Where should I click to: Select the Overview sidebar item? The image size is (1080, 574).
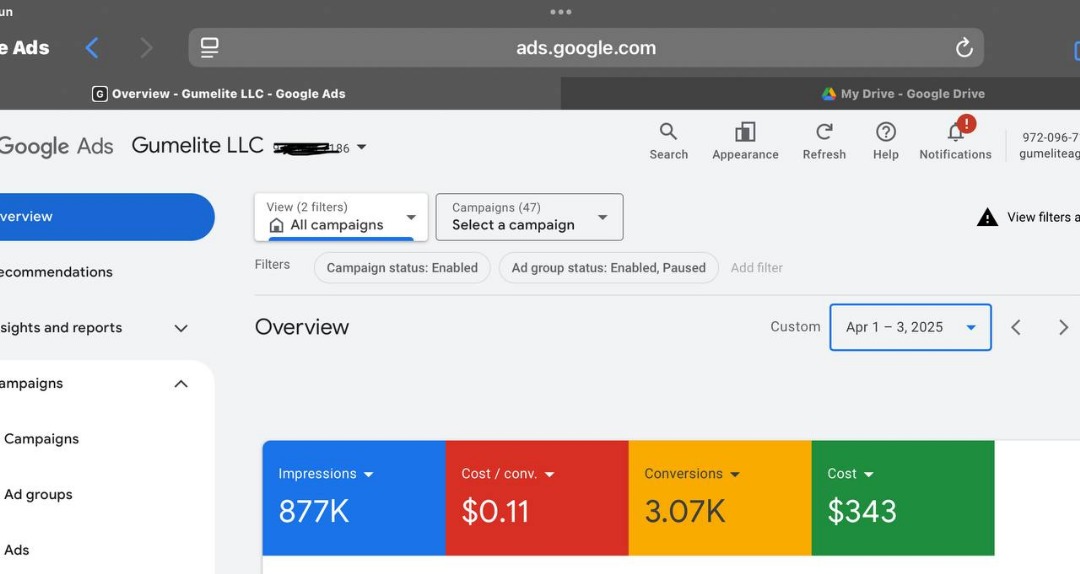tap(106, 216)
